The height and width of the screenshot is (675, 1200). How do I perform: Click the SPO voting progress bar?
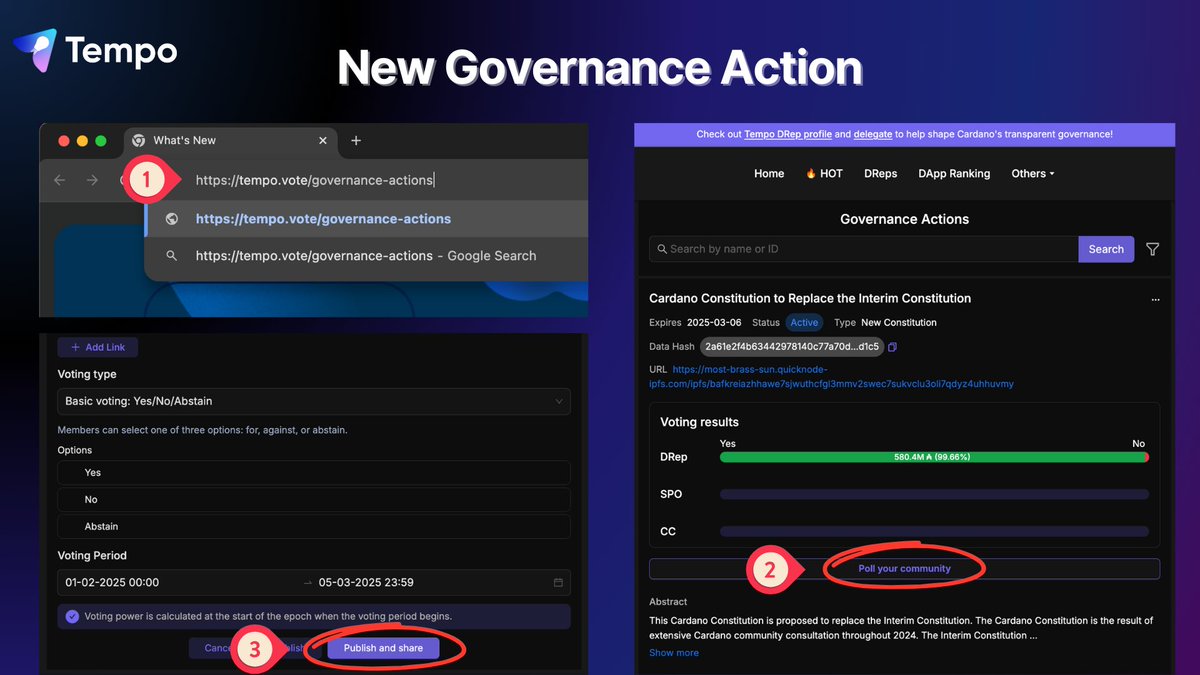934,494
